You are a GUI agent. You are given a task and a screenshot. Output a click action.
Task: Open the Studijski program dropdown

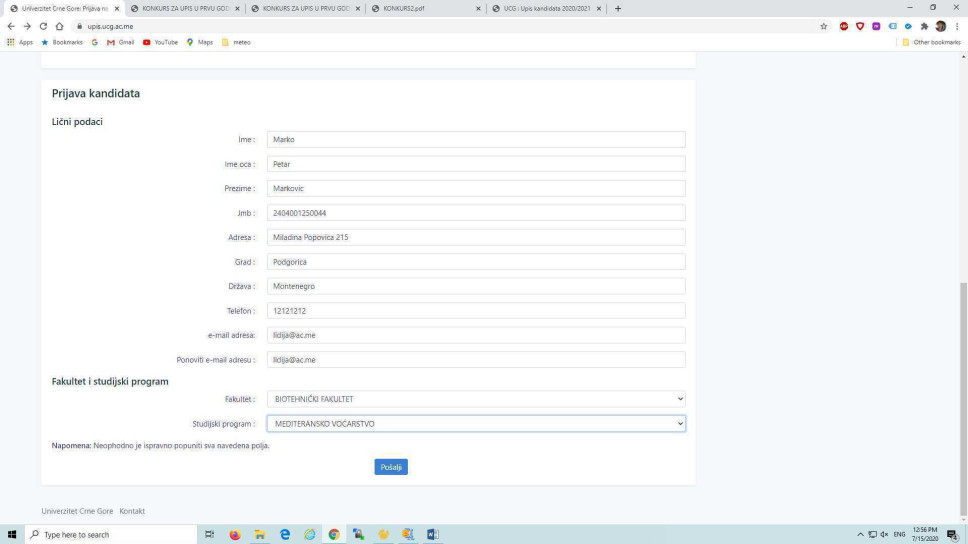(476, 424)
